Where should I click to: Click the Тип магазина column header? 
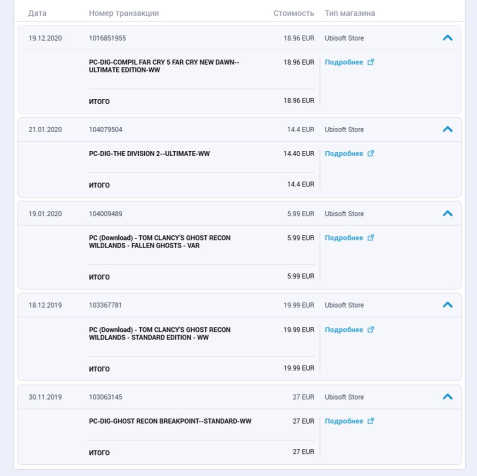tap(350, 13)
